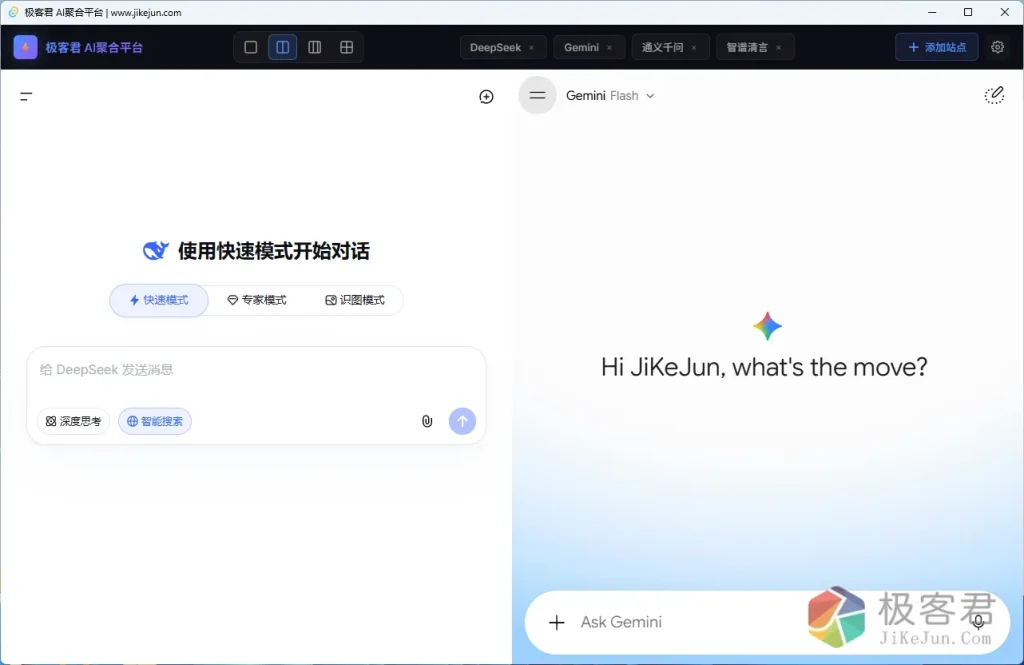The image size is (1024, 665).
Task: Select 识图模式 mode
Action: pyautogui.click(x=355, y=300)
